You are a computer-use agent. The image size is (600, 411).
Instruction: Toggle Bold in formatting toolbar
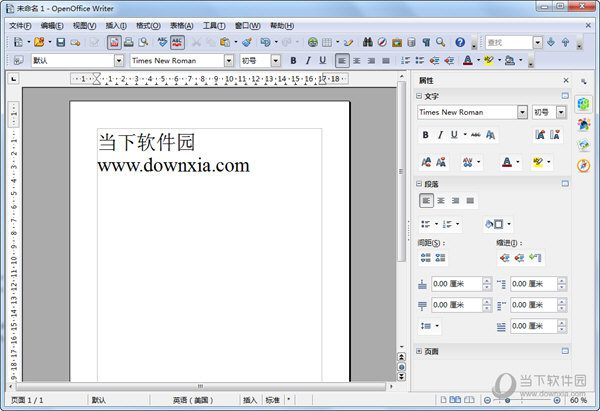click(293, 60)
